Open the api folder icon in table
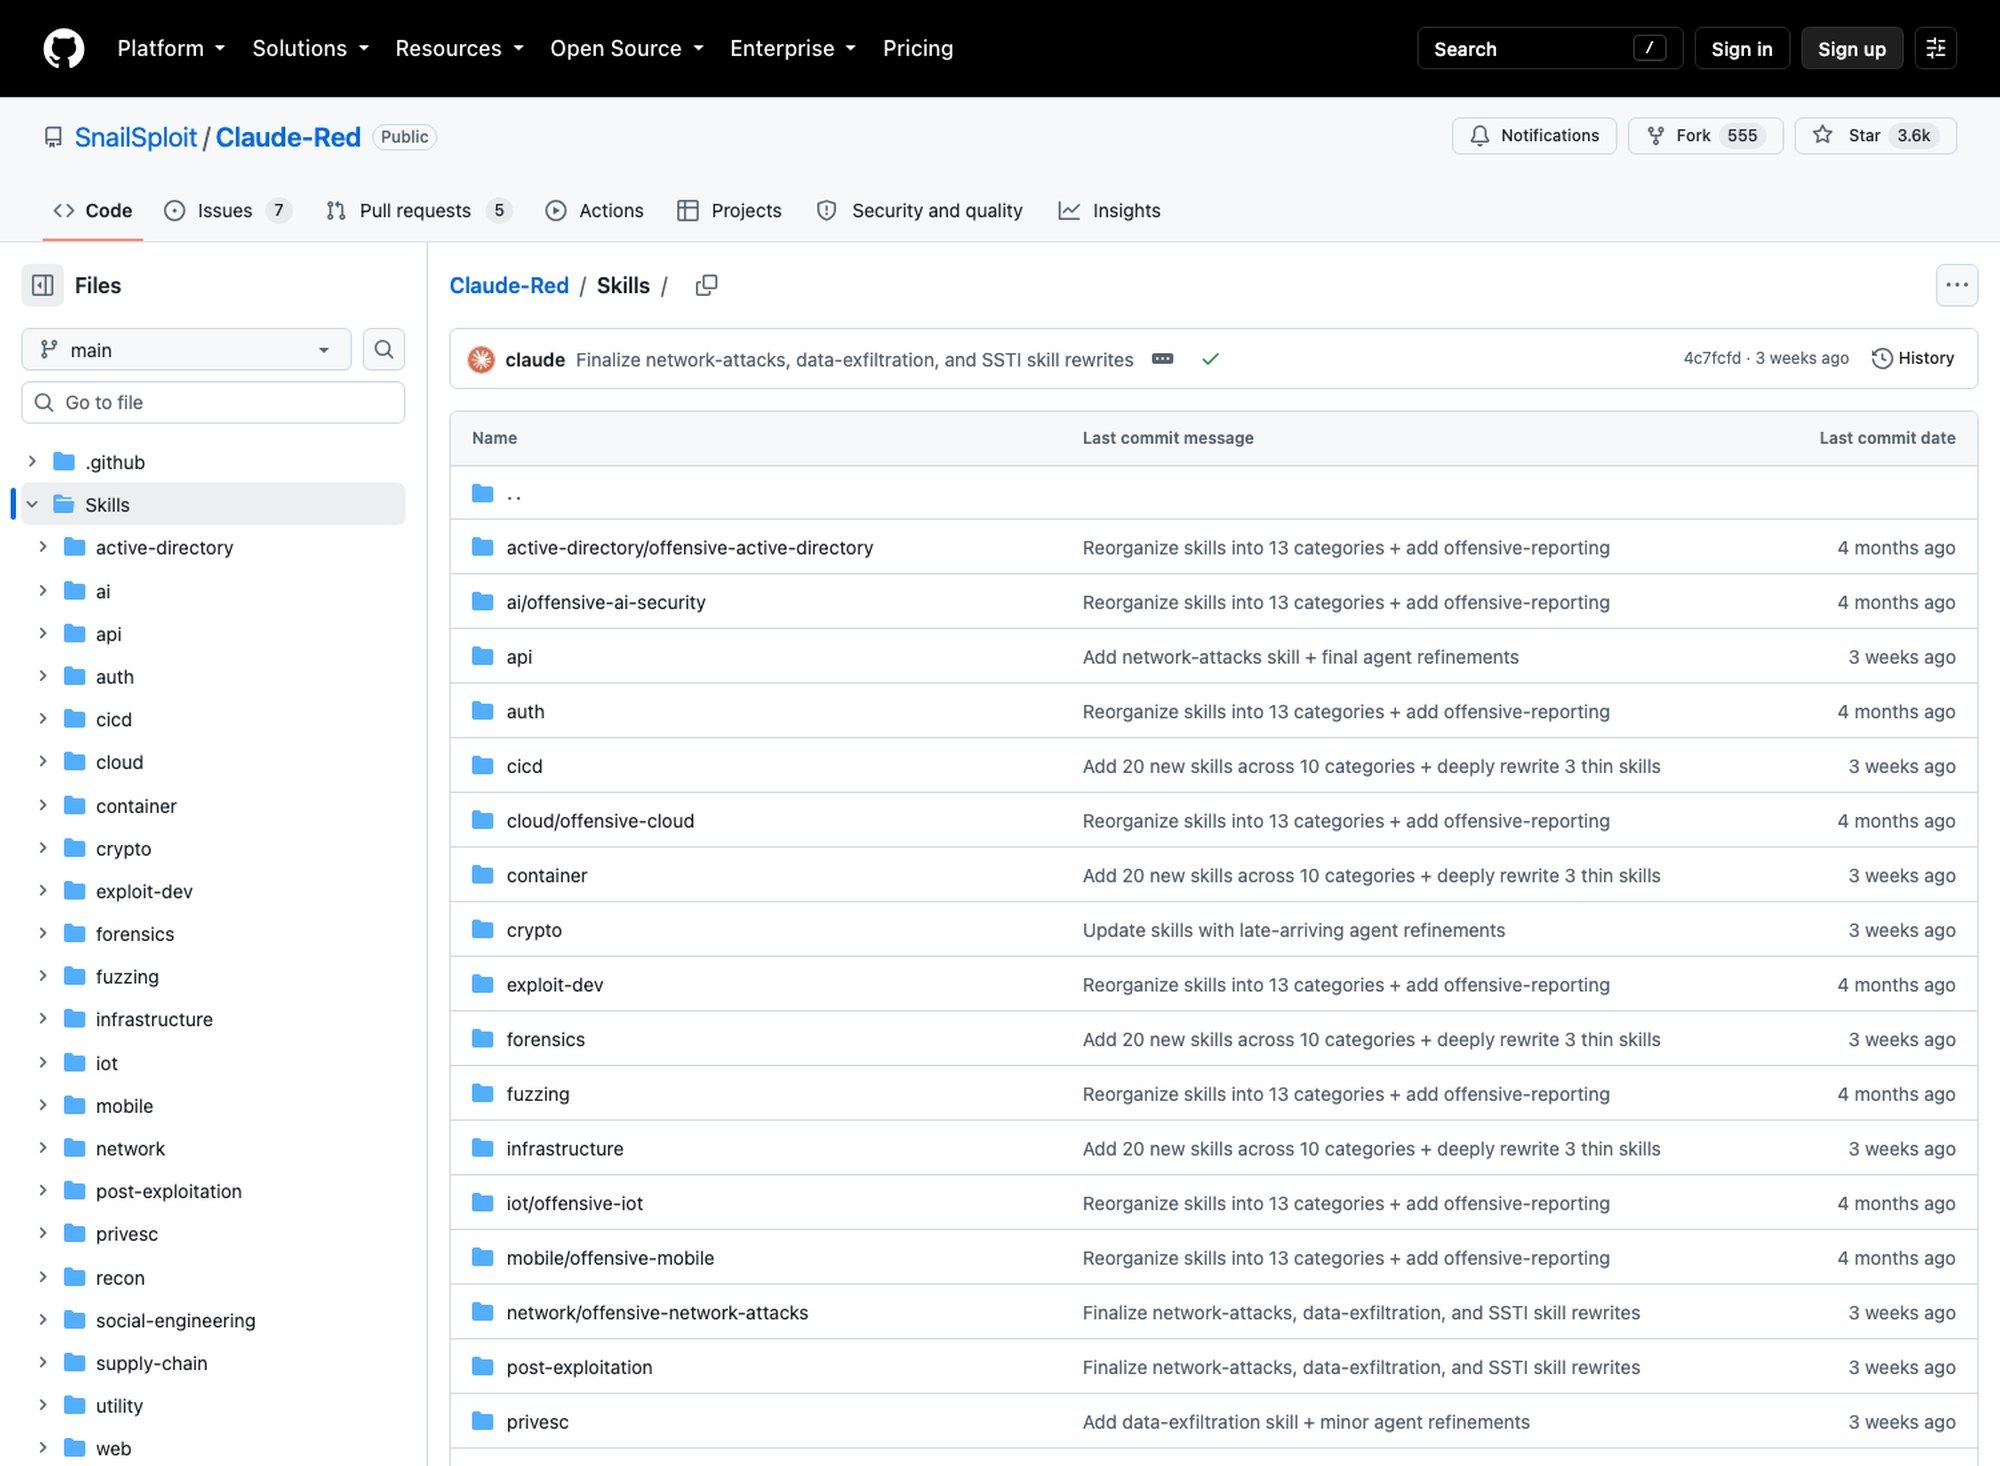 483,656
